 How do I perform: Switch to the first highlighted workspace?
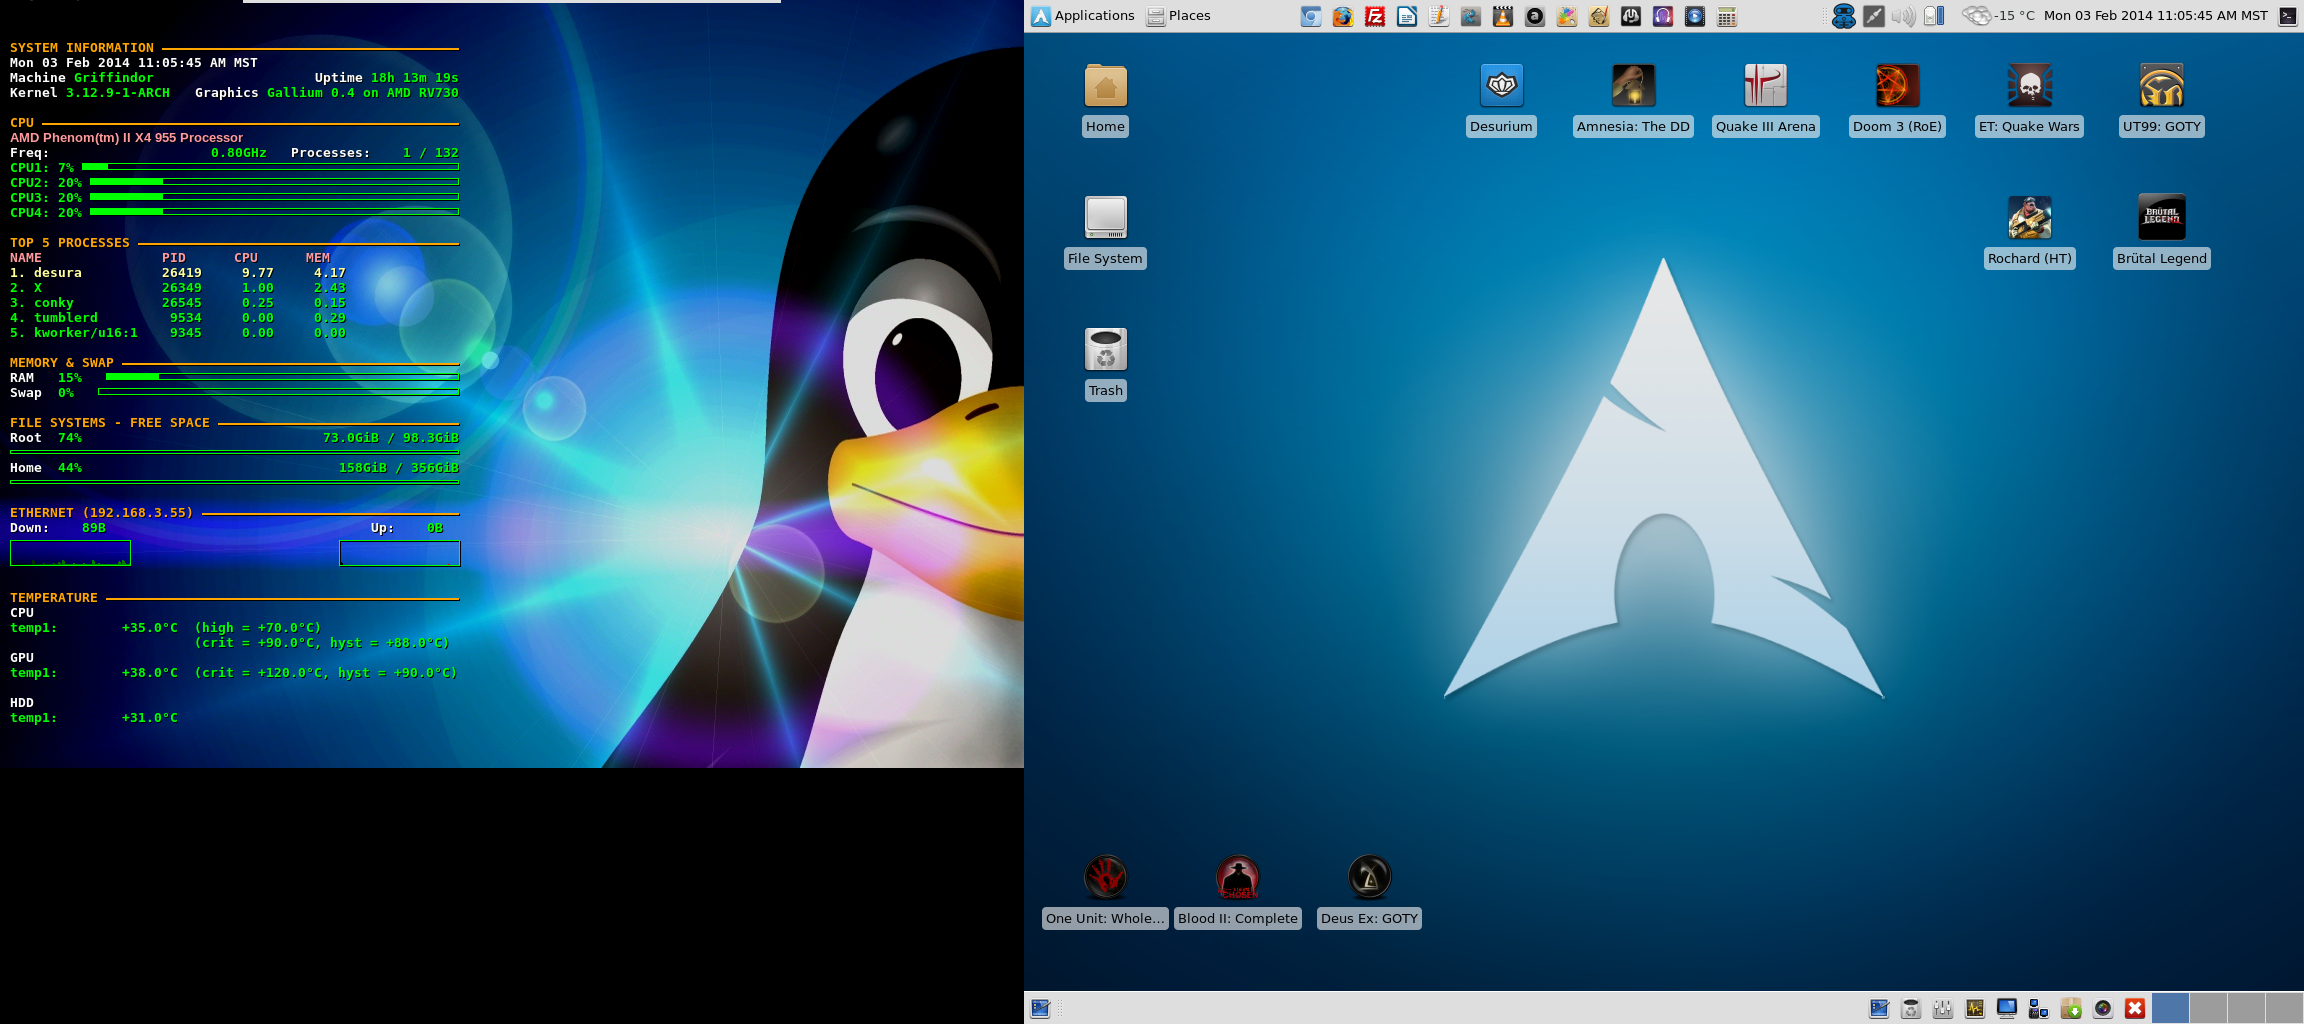click(x=2170, y=1008)
